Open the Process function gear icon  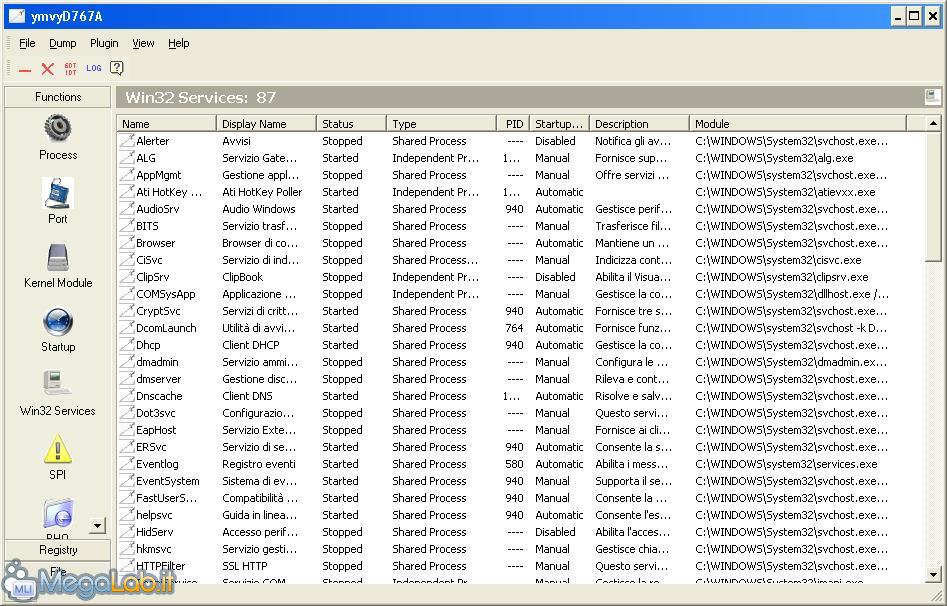point(58,127)
